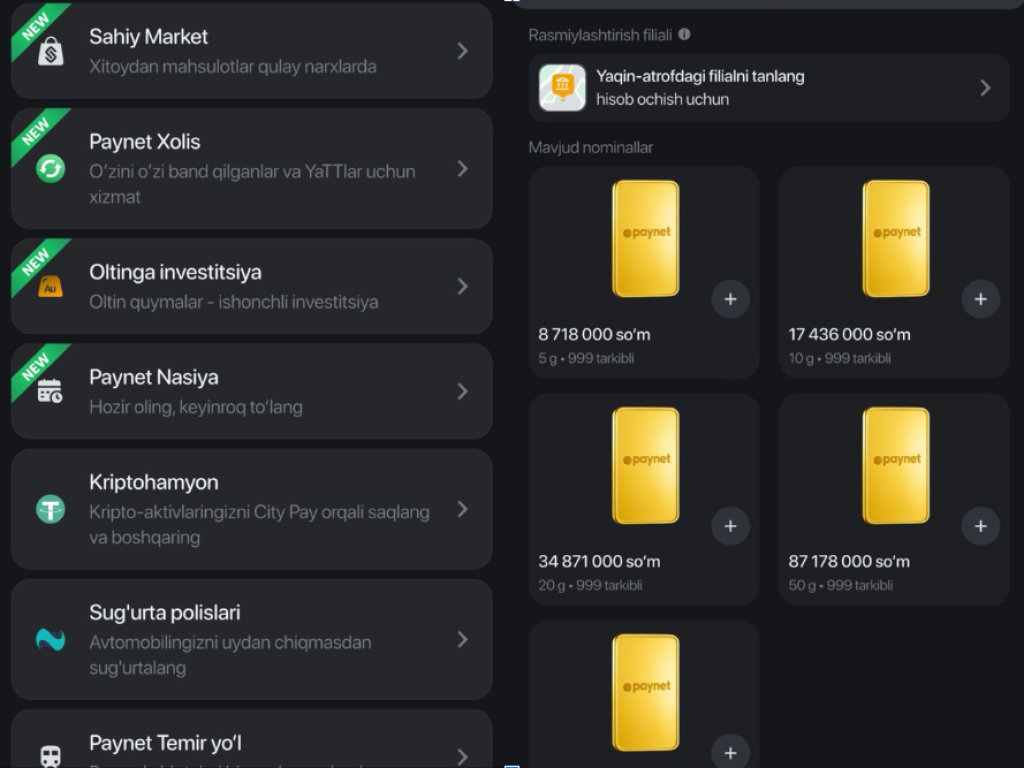1024x768 pixels.
Task: Add the 10 g gold bar
Action: [980, 299]
